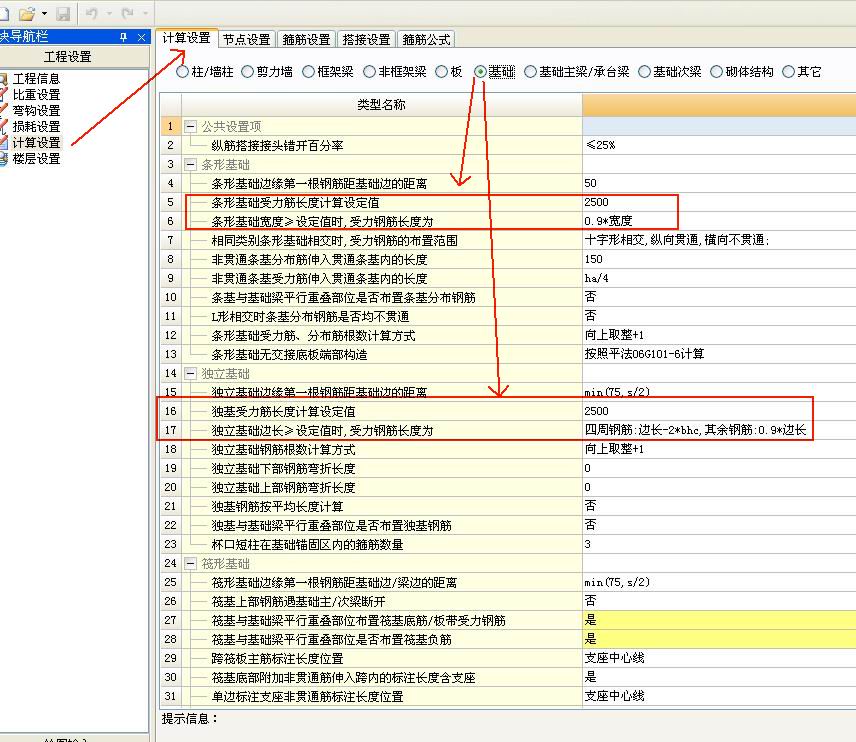Click the 按照平法06G101-6计算 value cell
This screenshot has width=856, height=742.
(x=719, y=354)
